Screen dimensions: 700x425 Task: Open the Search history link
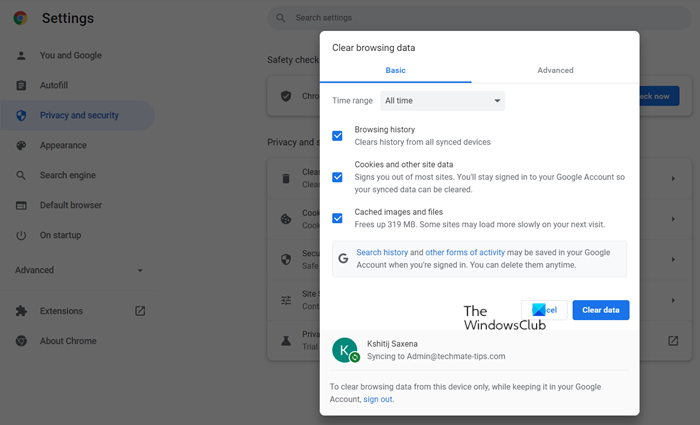(382, 253)
